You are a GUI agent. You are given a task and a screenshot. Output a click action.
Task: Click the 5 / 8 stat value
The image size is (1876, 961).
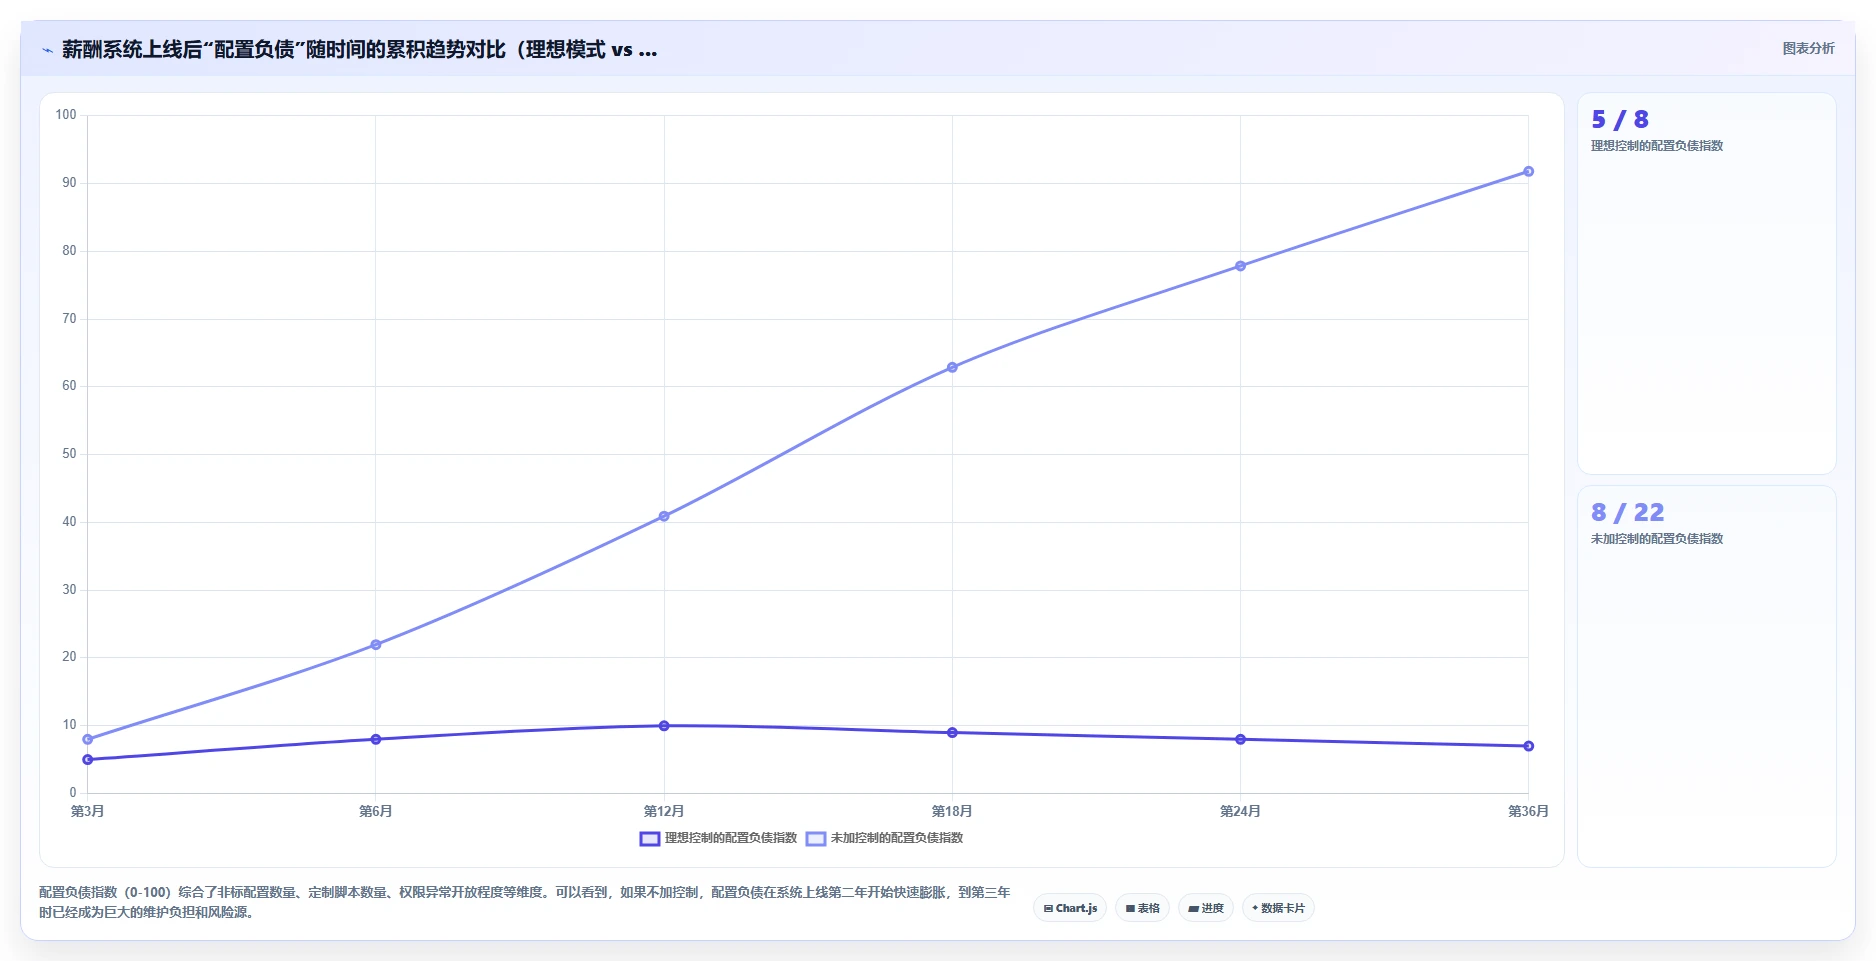(x=1620, y=119)
